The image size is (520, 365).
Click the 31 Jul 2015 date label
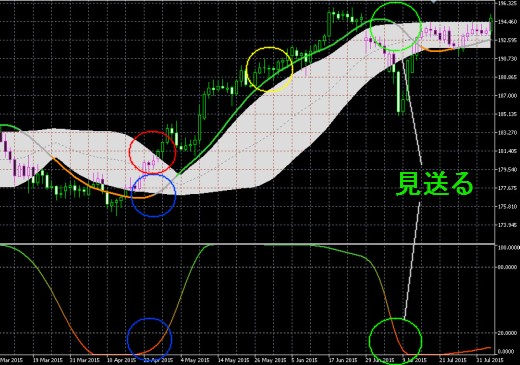coord(490,360)
